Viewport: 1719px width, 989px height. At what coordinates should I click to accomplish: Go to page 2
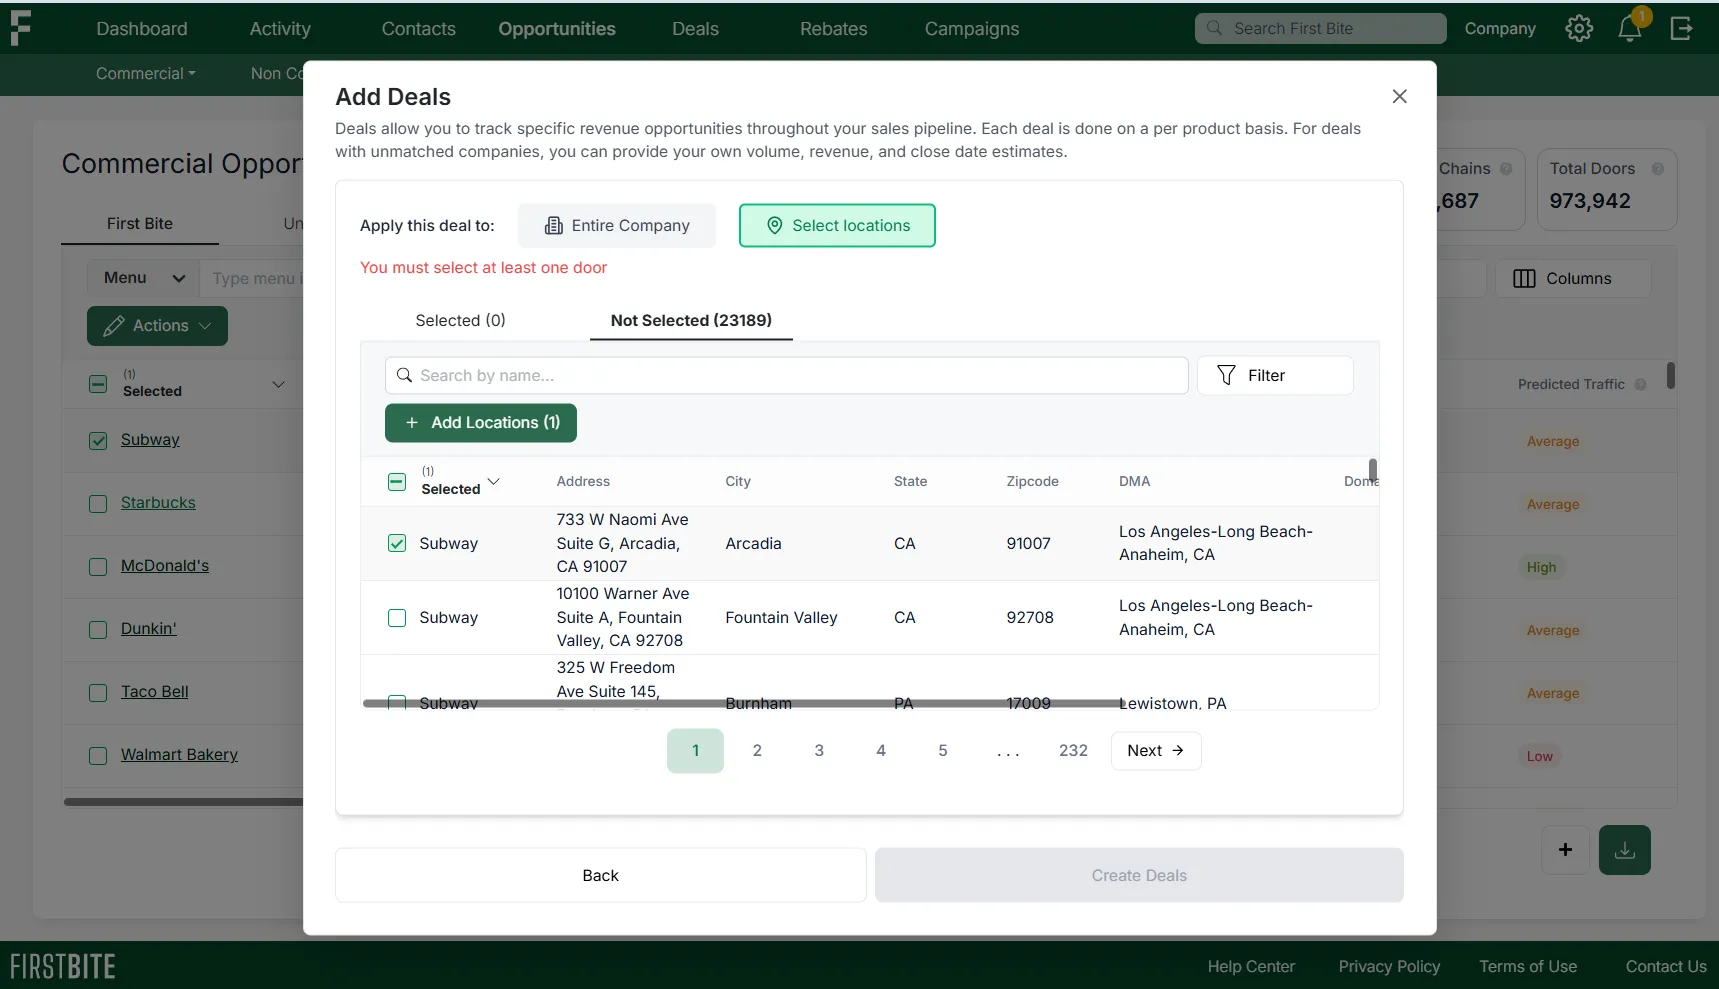[757, 751]
